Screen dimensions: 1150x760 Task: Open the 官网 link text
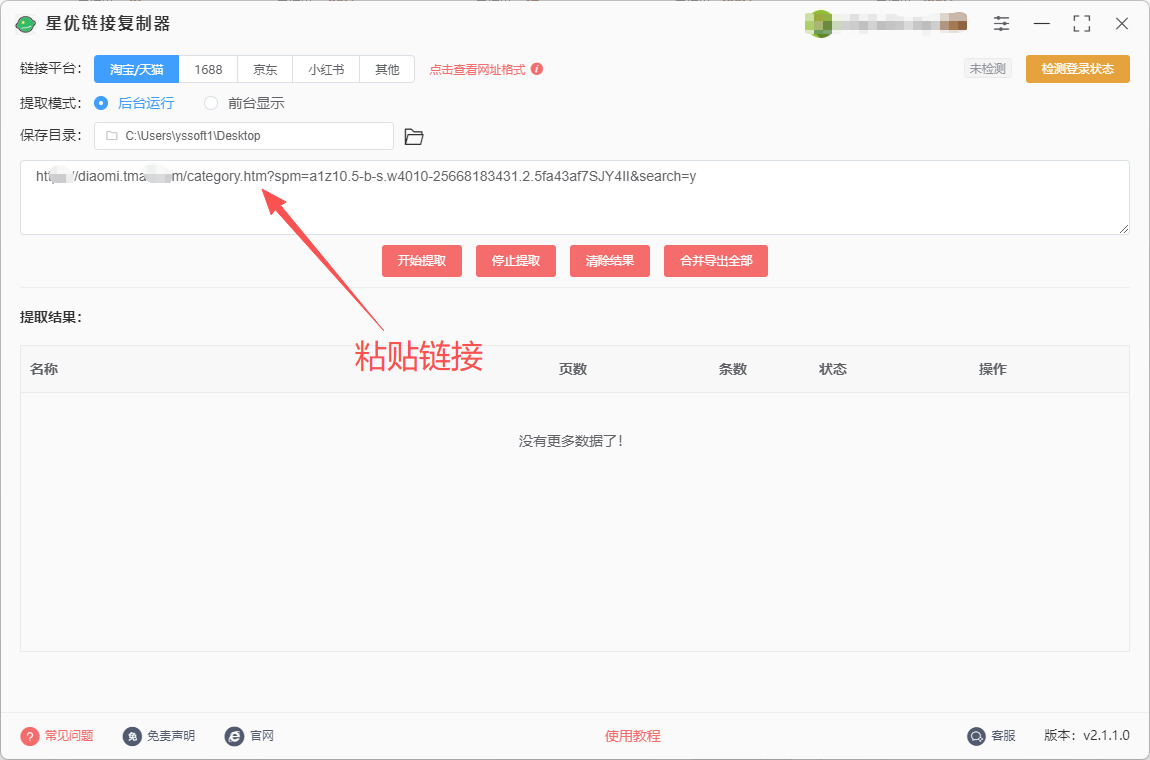[262, 736]
